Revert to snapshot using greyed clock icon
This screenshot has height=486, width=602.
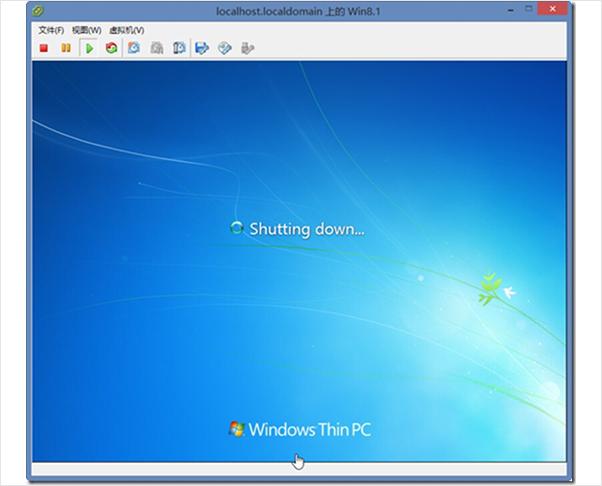pos(157,48)
